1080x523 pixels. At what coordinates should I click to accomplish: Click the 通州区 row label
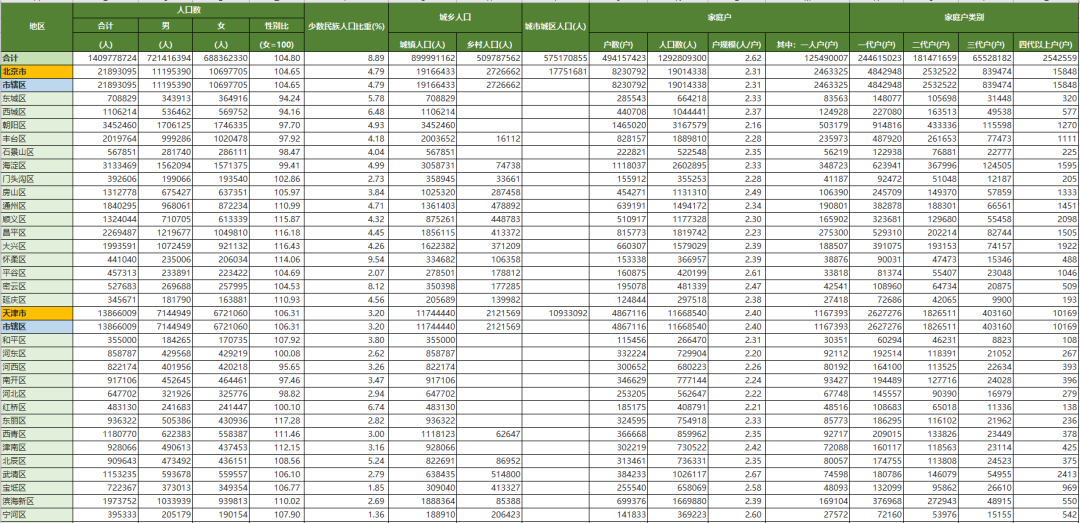click(x=36, y=206)
